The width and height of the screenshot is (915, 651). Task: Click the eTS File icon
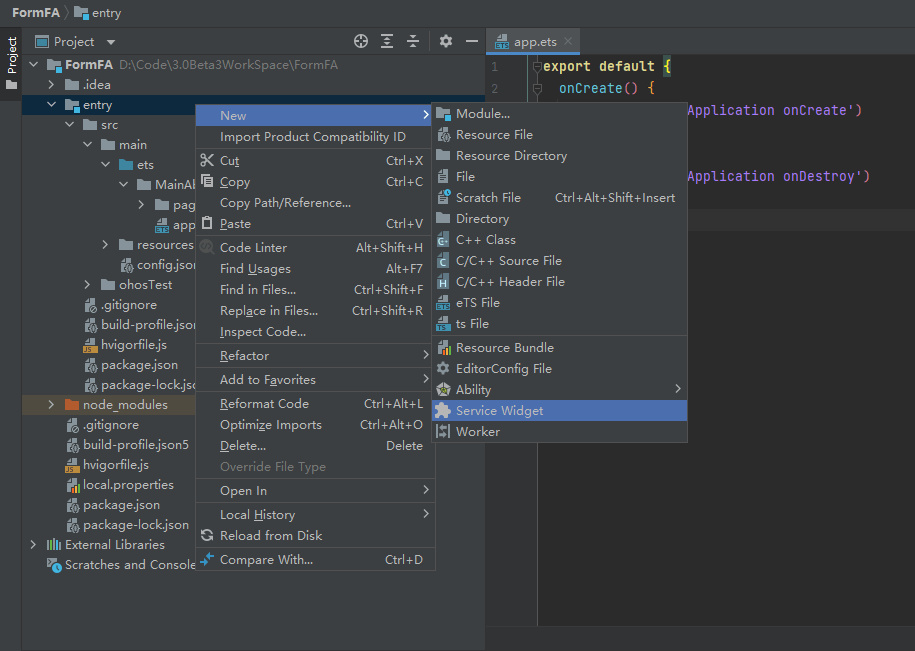pos(443,303)
